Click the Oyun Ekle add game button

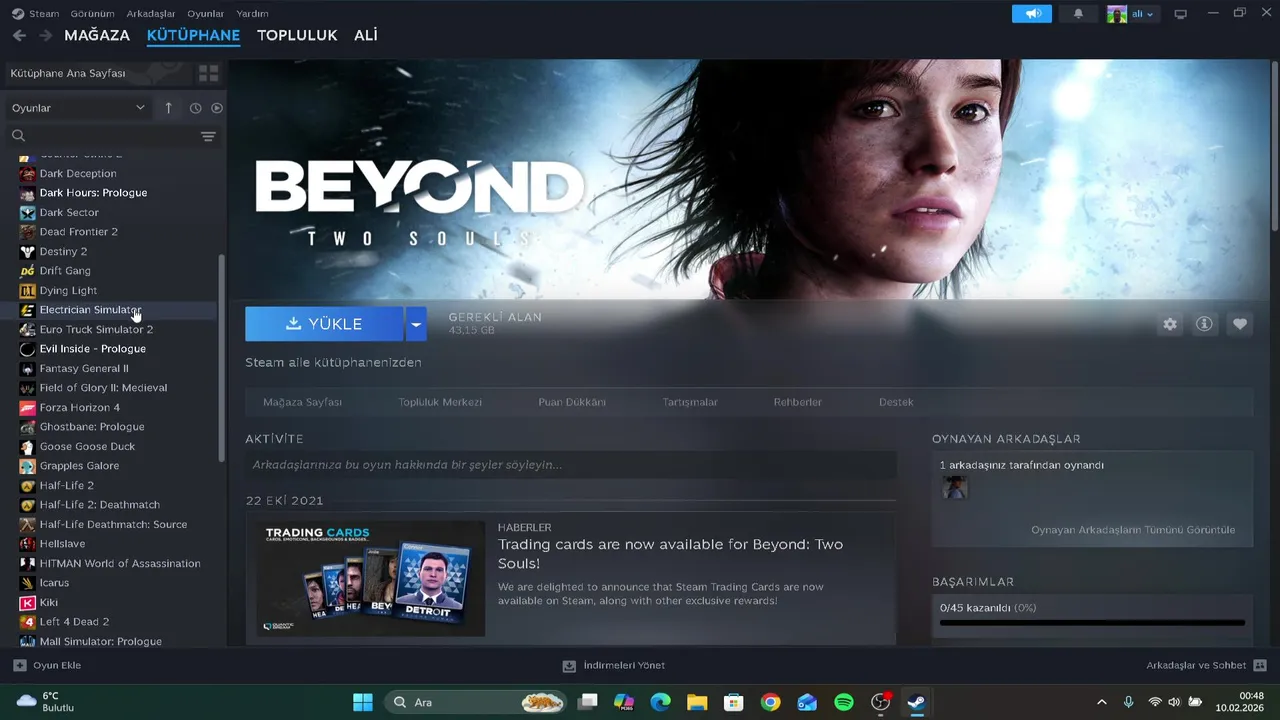coord(47,665)
